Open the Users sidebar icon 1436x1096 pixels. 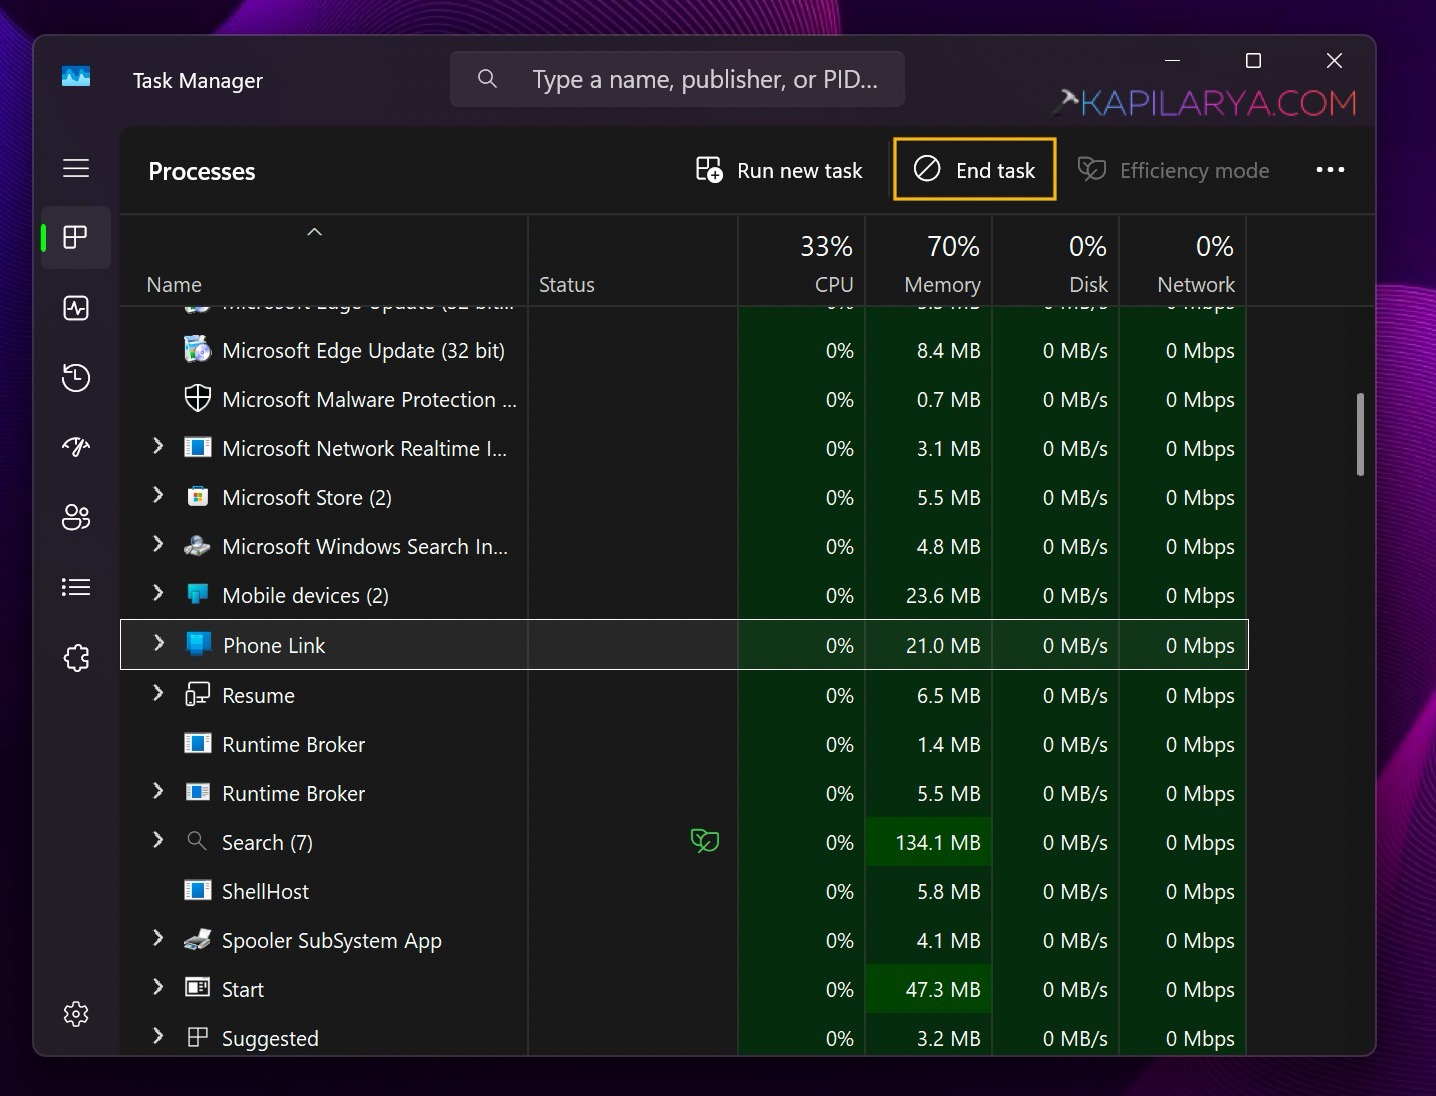coord(76,517)
